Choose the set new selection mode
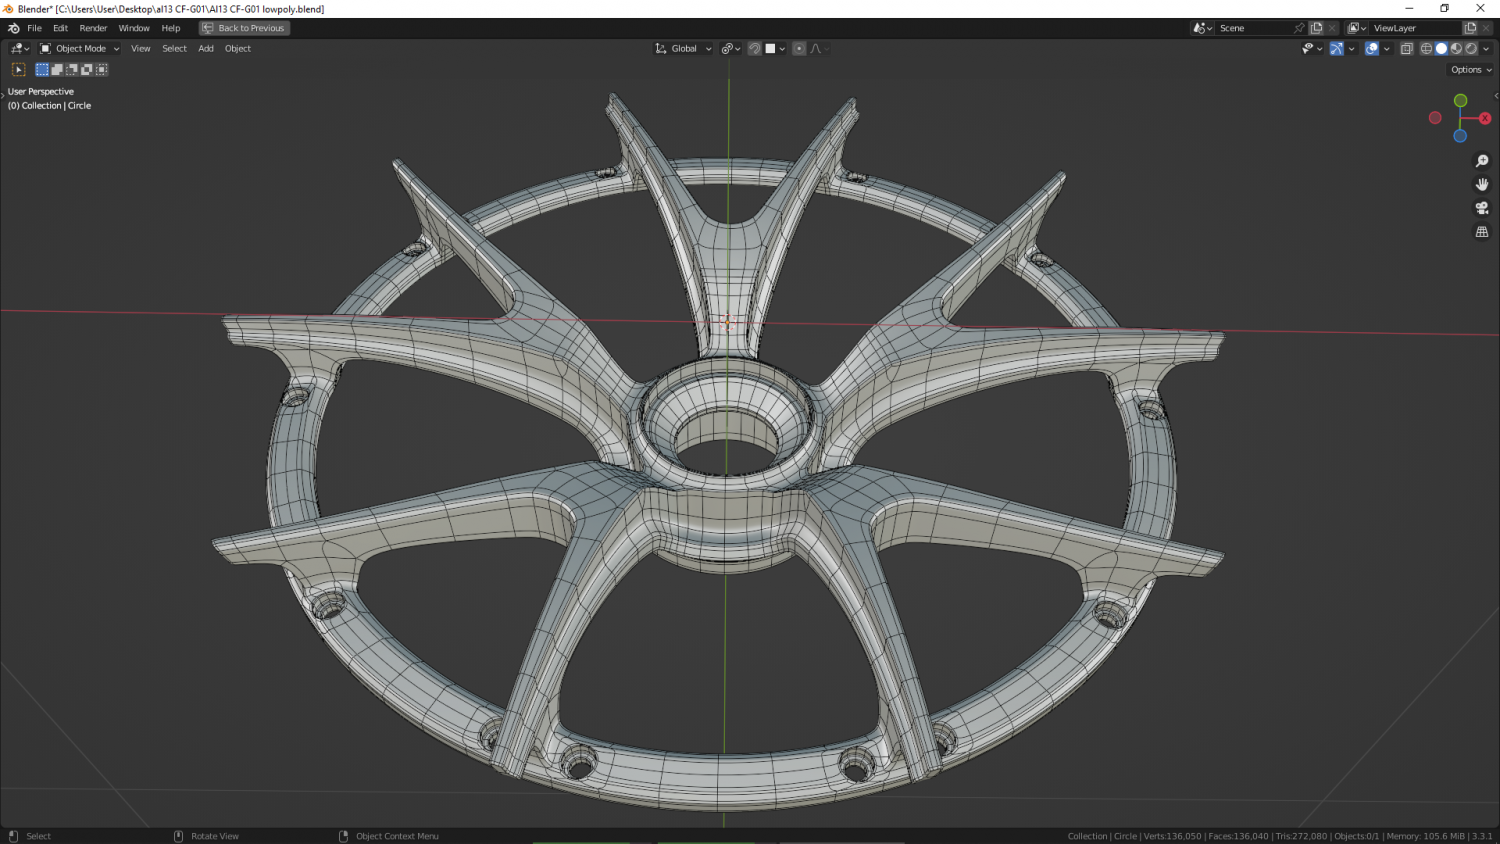 pos(42,70)
